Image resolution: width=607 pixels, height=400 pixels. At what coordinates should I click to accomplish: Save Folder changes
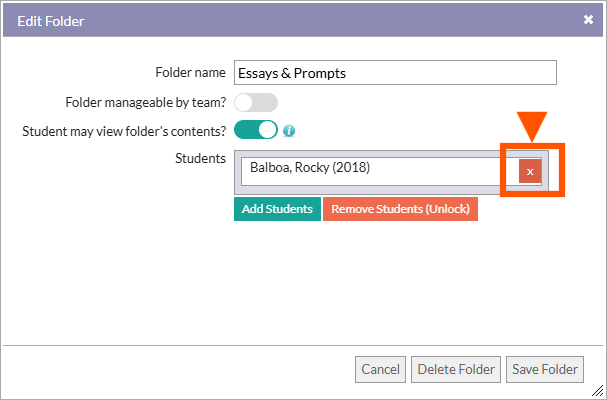[x=545, y=369]
